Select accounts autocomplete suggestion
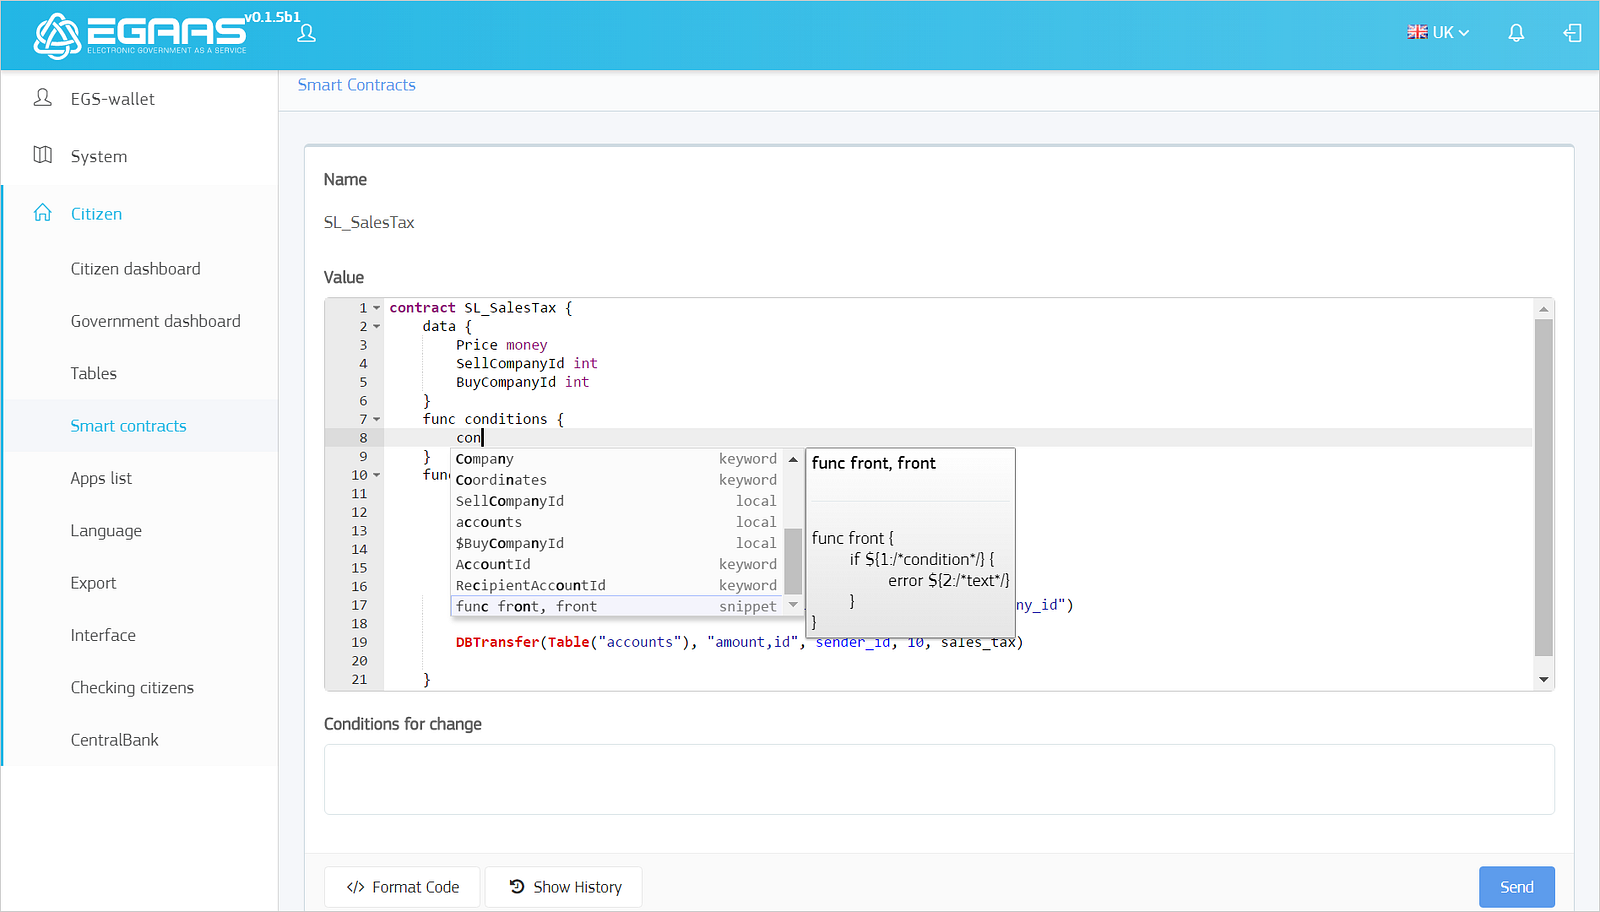1600x912 pixels. 617,522
